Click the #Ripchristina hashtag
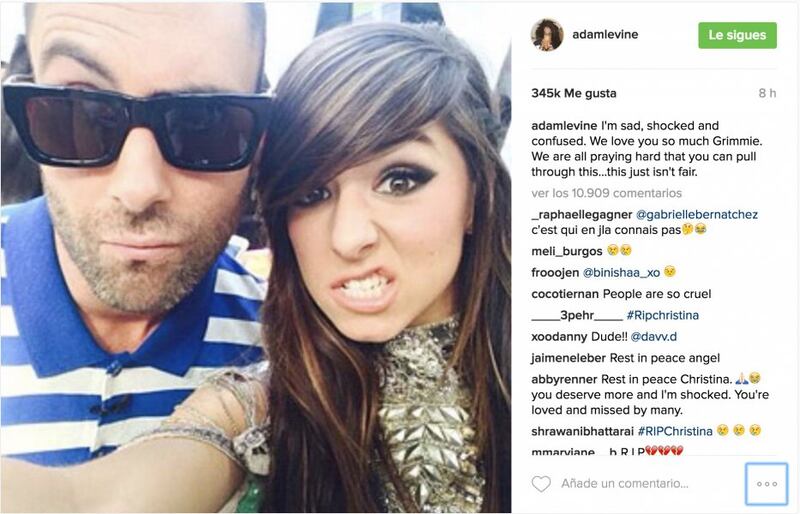800x514 pixels. click(x=662, y=315)
